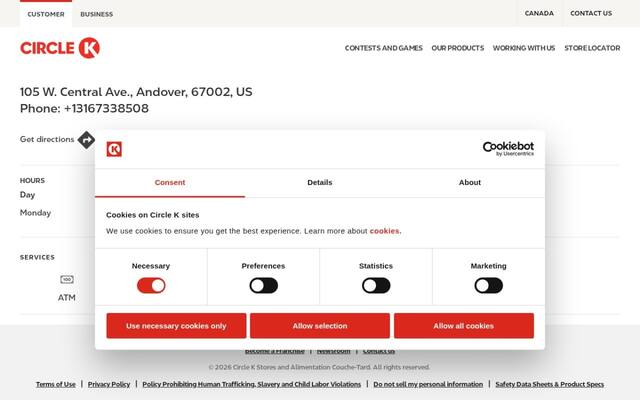Open the About tab
Image resolution: width=640 pixels, height=400 pixels.
[470, 182]
